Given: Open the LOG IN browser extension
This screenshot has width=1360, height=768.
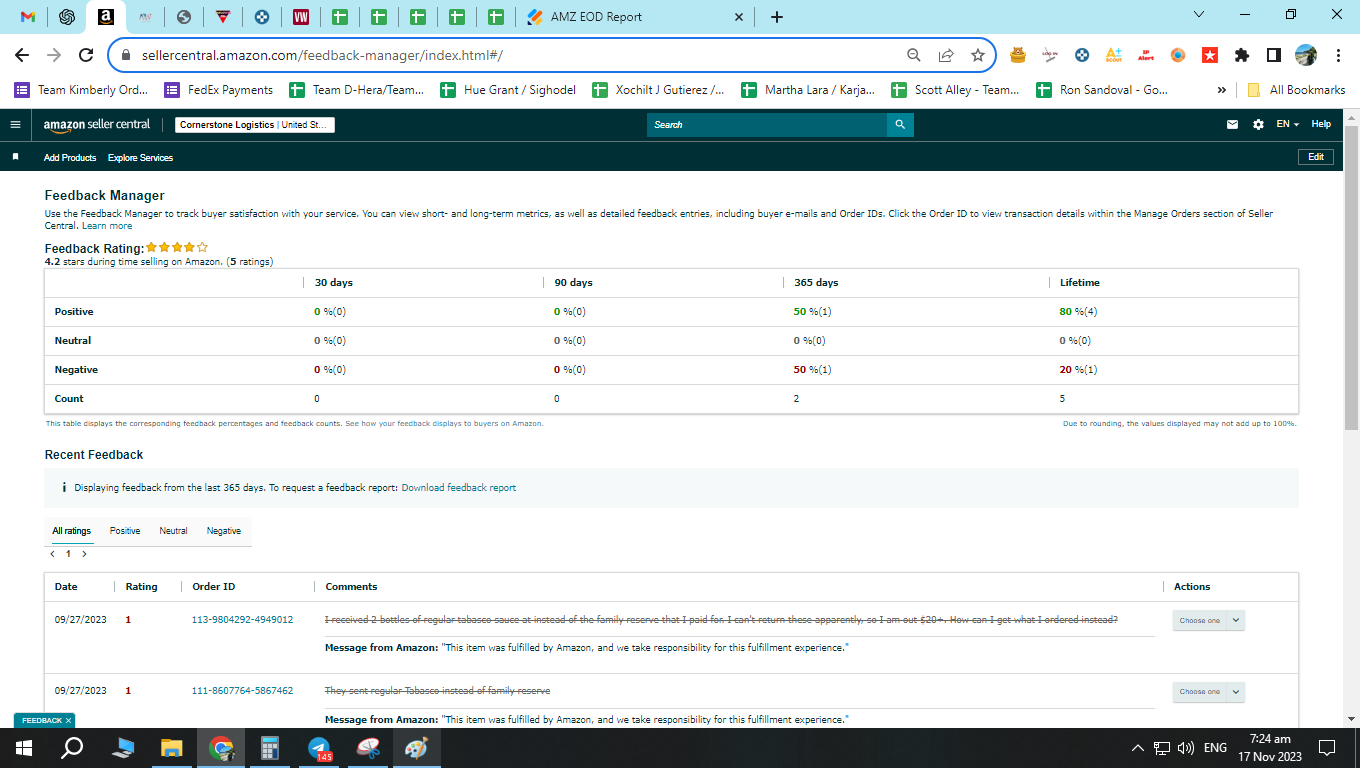Looking at the screenshot, I should 1050,55.
